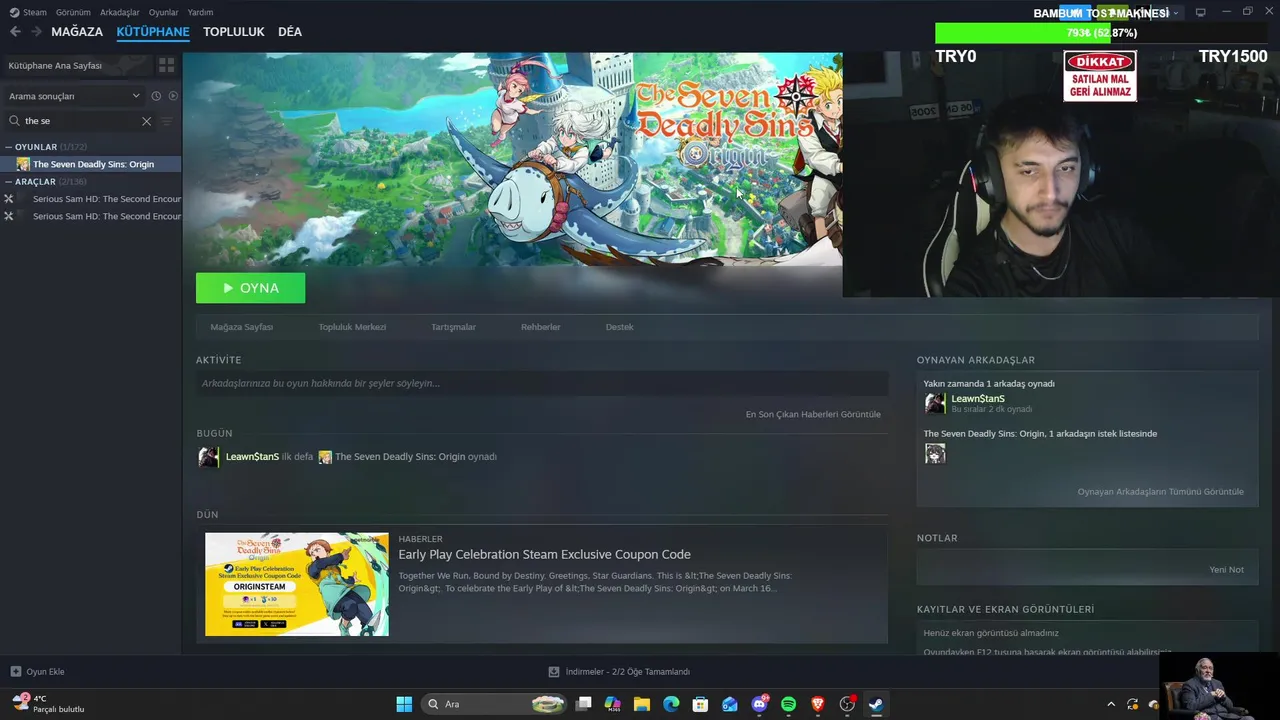Sort by recent activity clock icon
Image resolution: width=1280 pixels, height=720 pixels.
click(x=156, y=96)
